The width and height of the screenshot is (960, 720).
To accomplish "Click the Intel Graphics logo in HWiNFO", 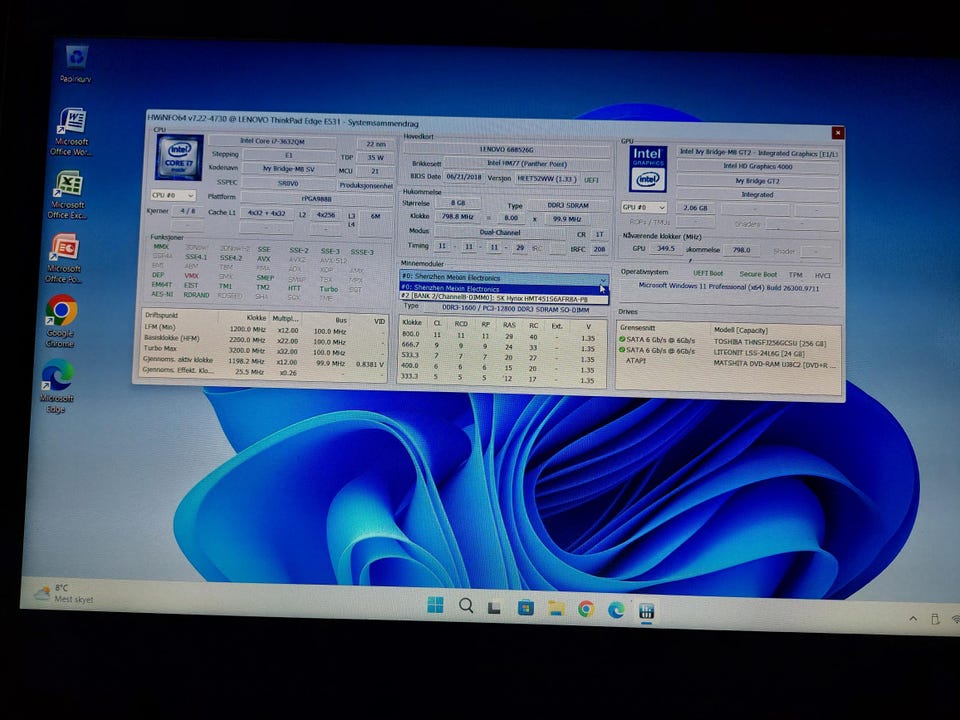I will (648, 168).
